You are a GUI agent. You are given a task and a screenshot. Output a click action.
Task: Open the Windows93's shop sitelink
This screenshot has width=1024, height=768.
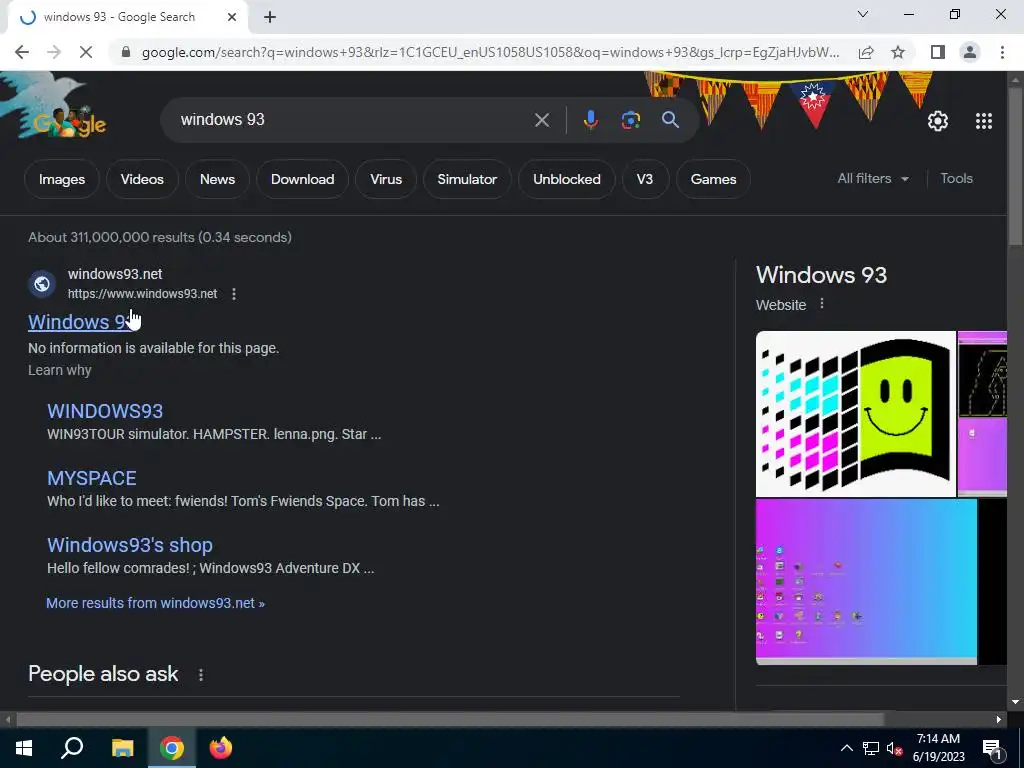pos(130,545)
